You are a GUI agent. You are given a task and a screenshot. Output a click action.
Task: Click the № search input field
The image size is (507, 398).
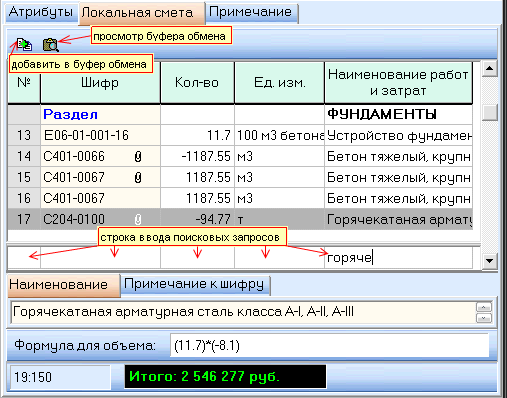24,258
